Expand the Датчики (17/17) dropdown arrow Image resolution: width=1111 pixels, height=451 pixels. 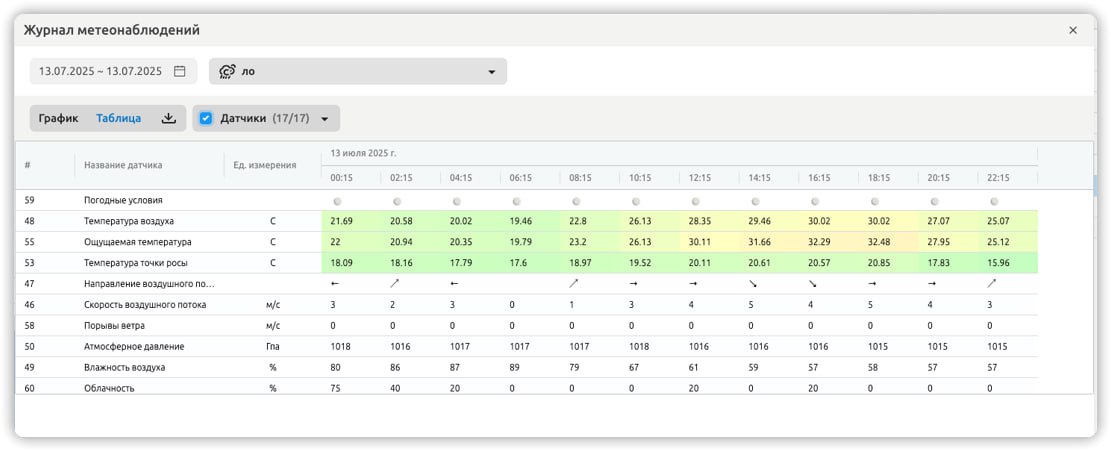tap(325, 119)
